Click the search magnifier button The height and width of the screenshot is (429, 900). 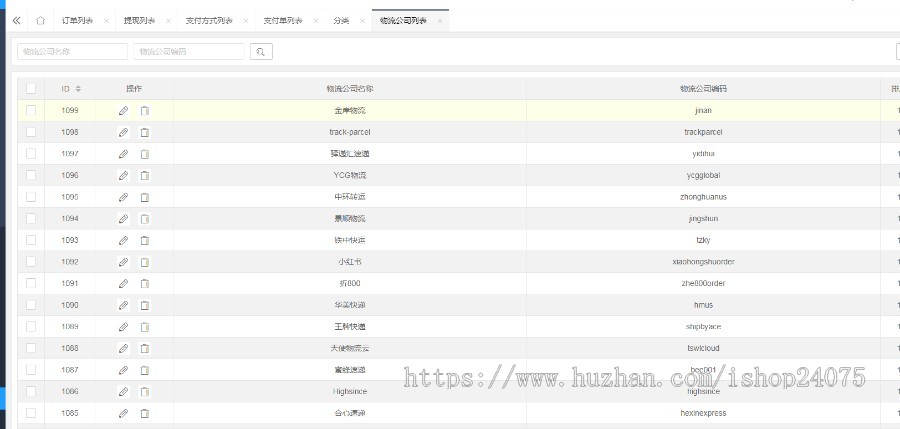click(x=261, y=52)
